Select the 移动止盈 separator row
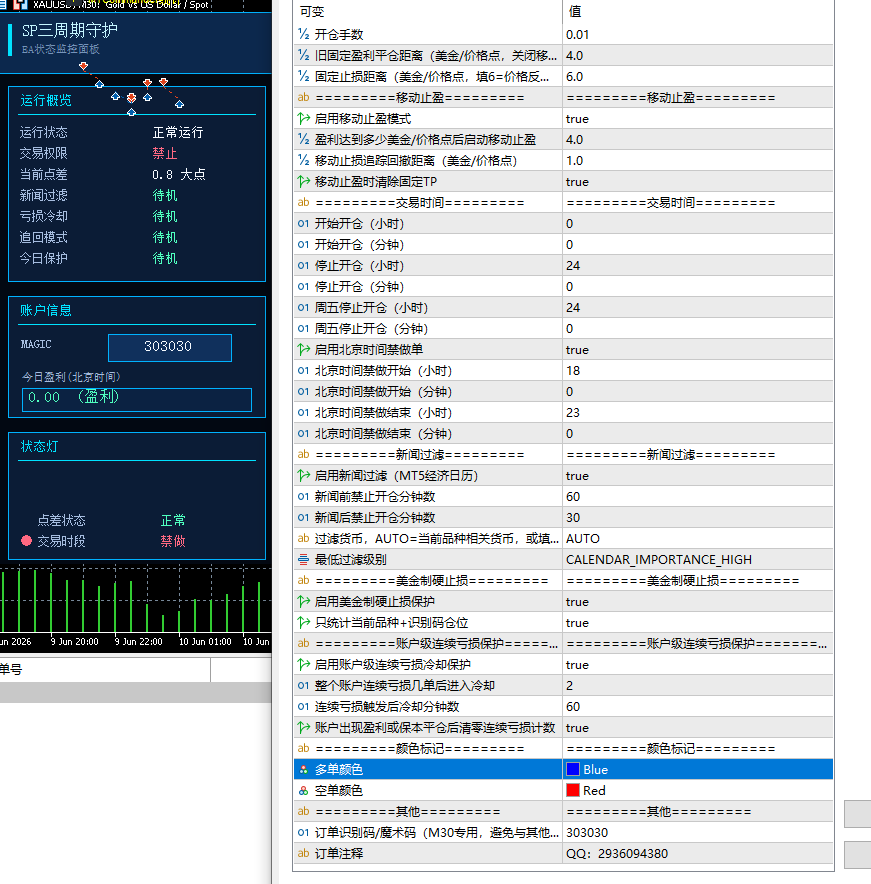The height and width of the screenshot is (884, 871). point(563,98)
